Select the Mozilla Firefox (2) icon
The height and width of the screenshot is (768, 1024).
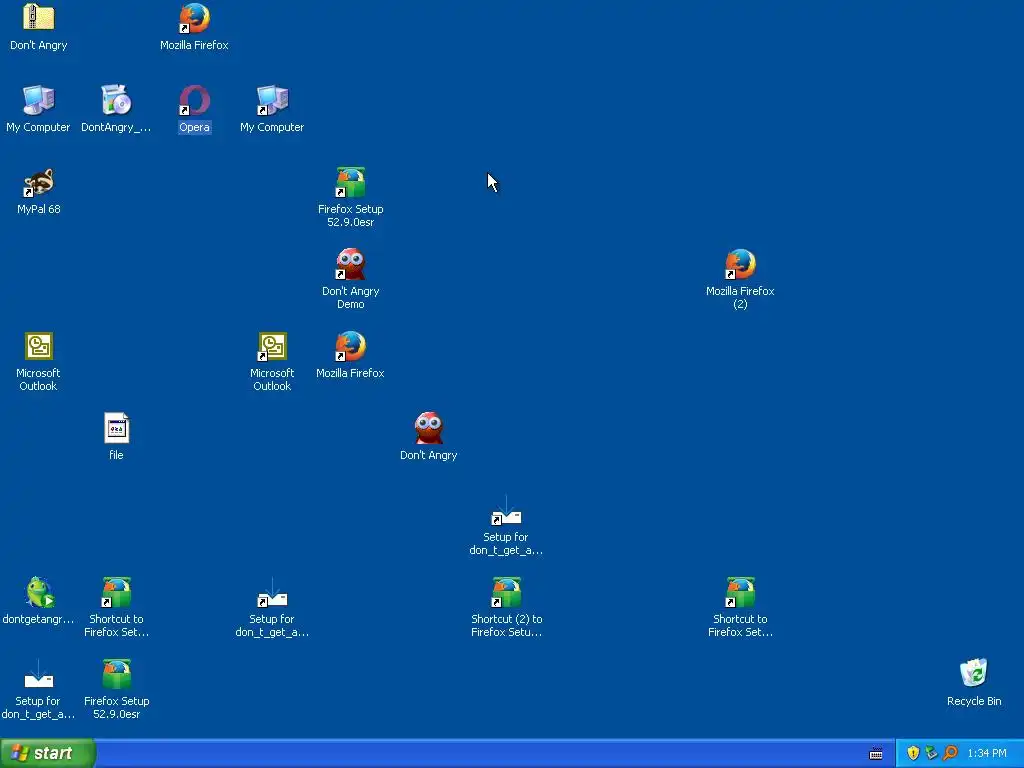pos(740,264)
